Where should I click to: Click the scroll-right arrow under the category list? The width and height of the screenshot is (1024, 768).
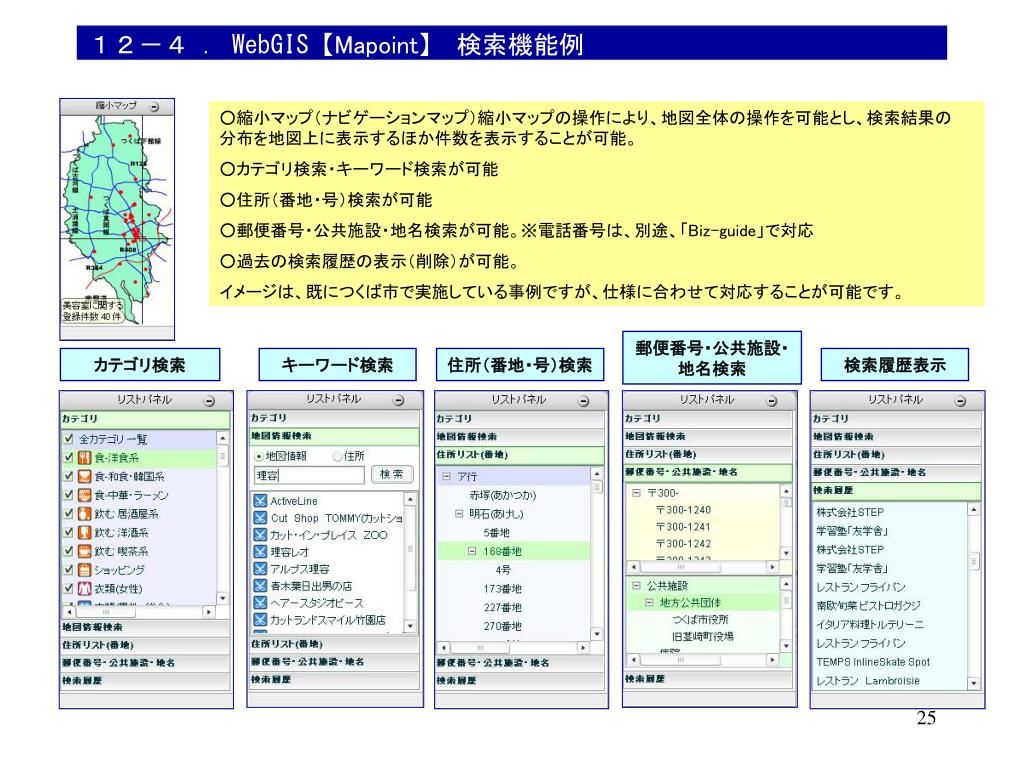click(x=209, y=612)
